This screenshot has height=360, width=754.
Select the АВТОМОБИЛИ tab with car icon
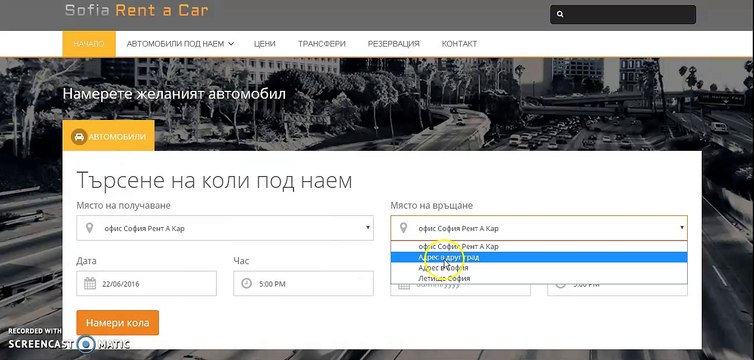[x=108, y=136]
